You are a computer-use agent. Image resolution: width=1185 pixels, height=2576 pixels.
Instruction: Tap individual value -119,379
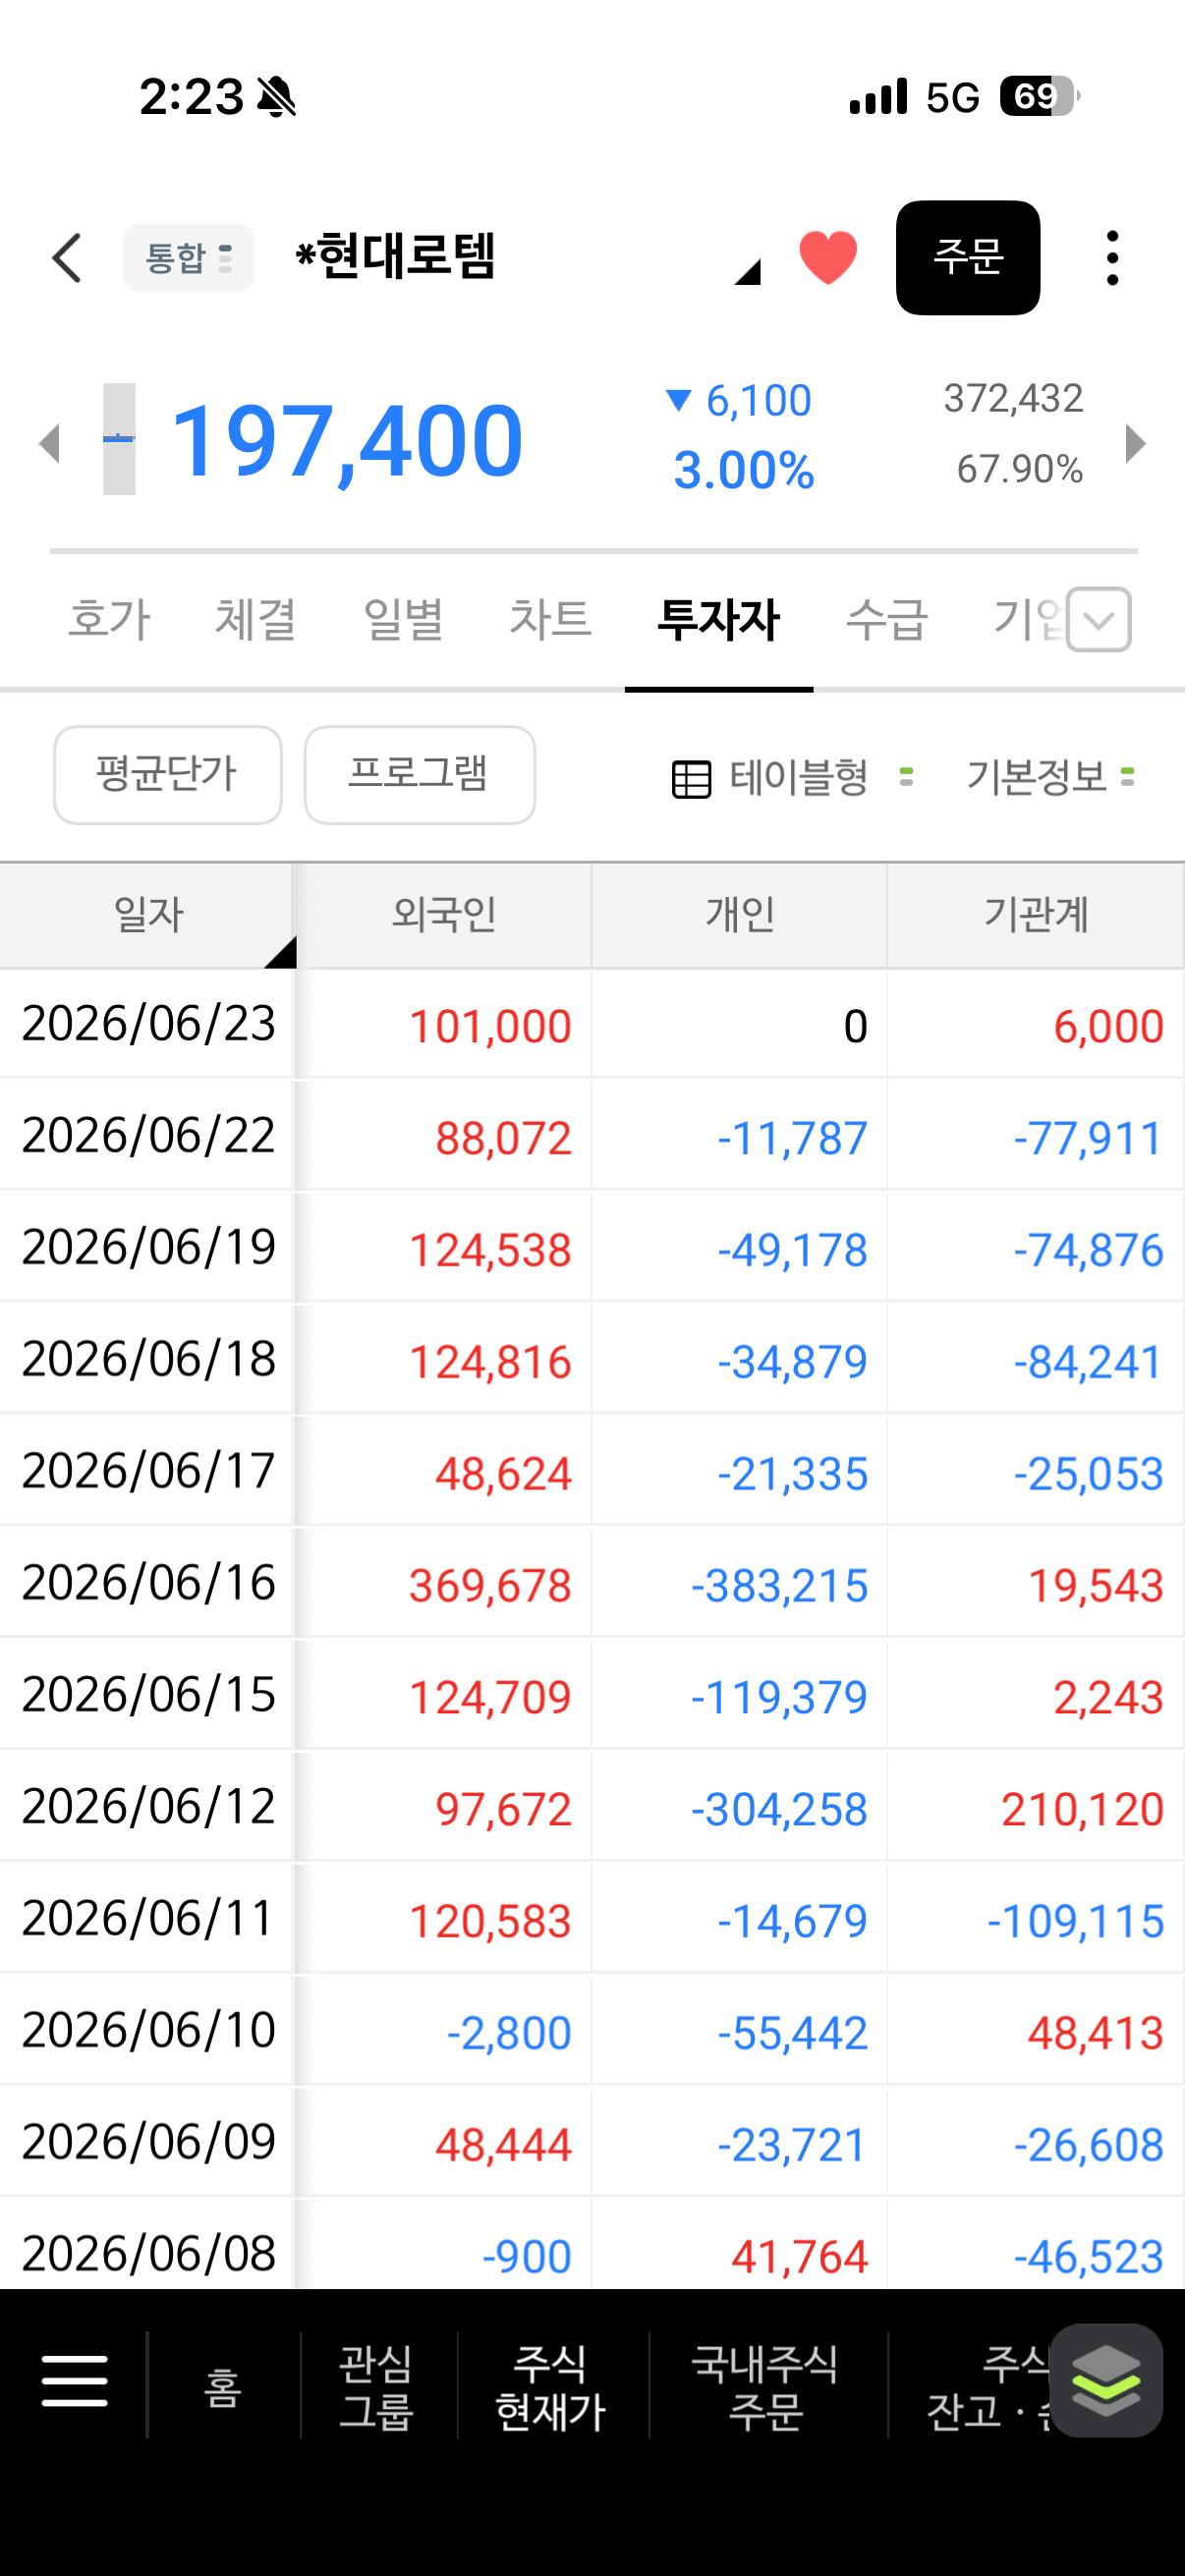pyautogui.click(x=779, y=1699)
